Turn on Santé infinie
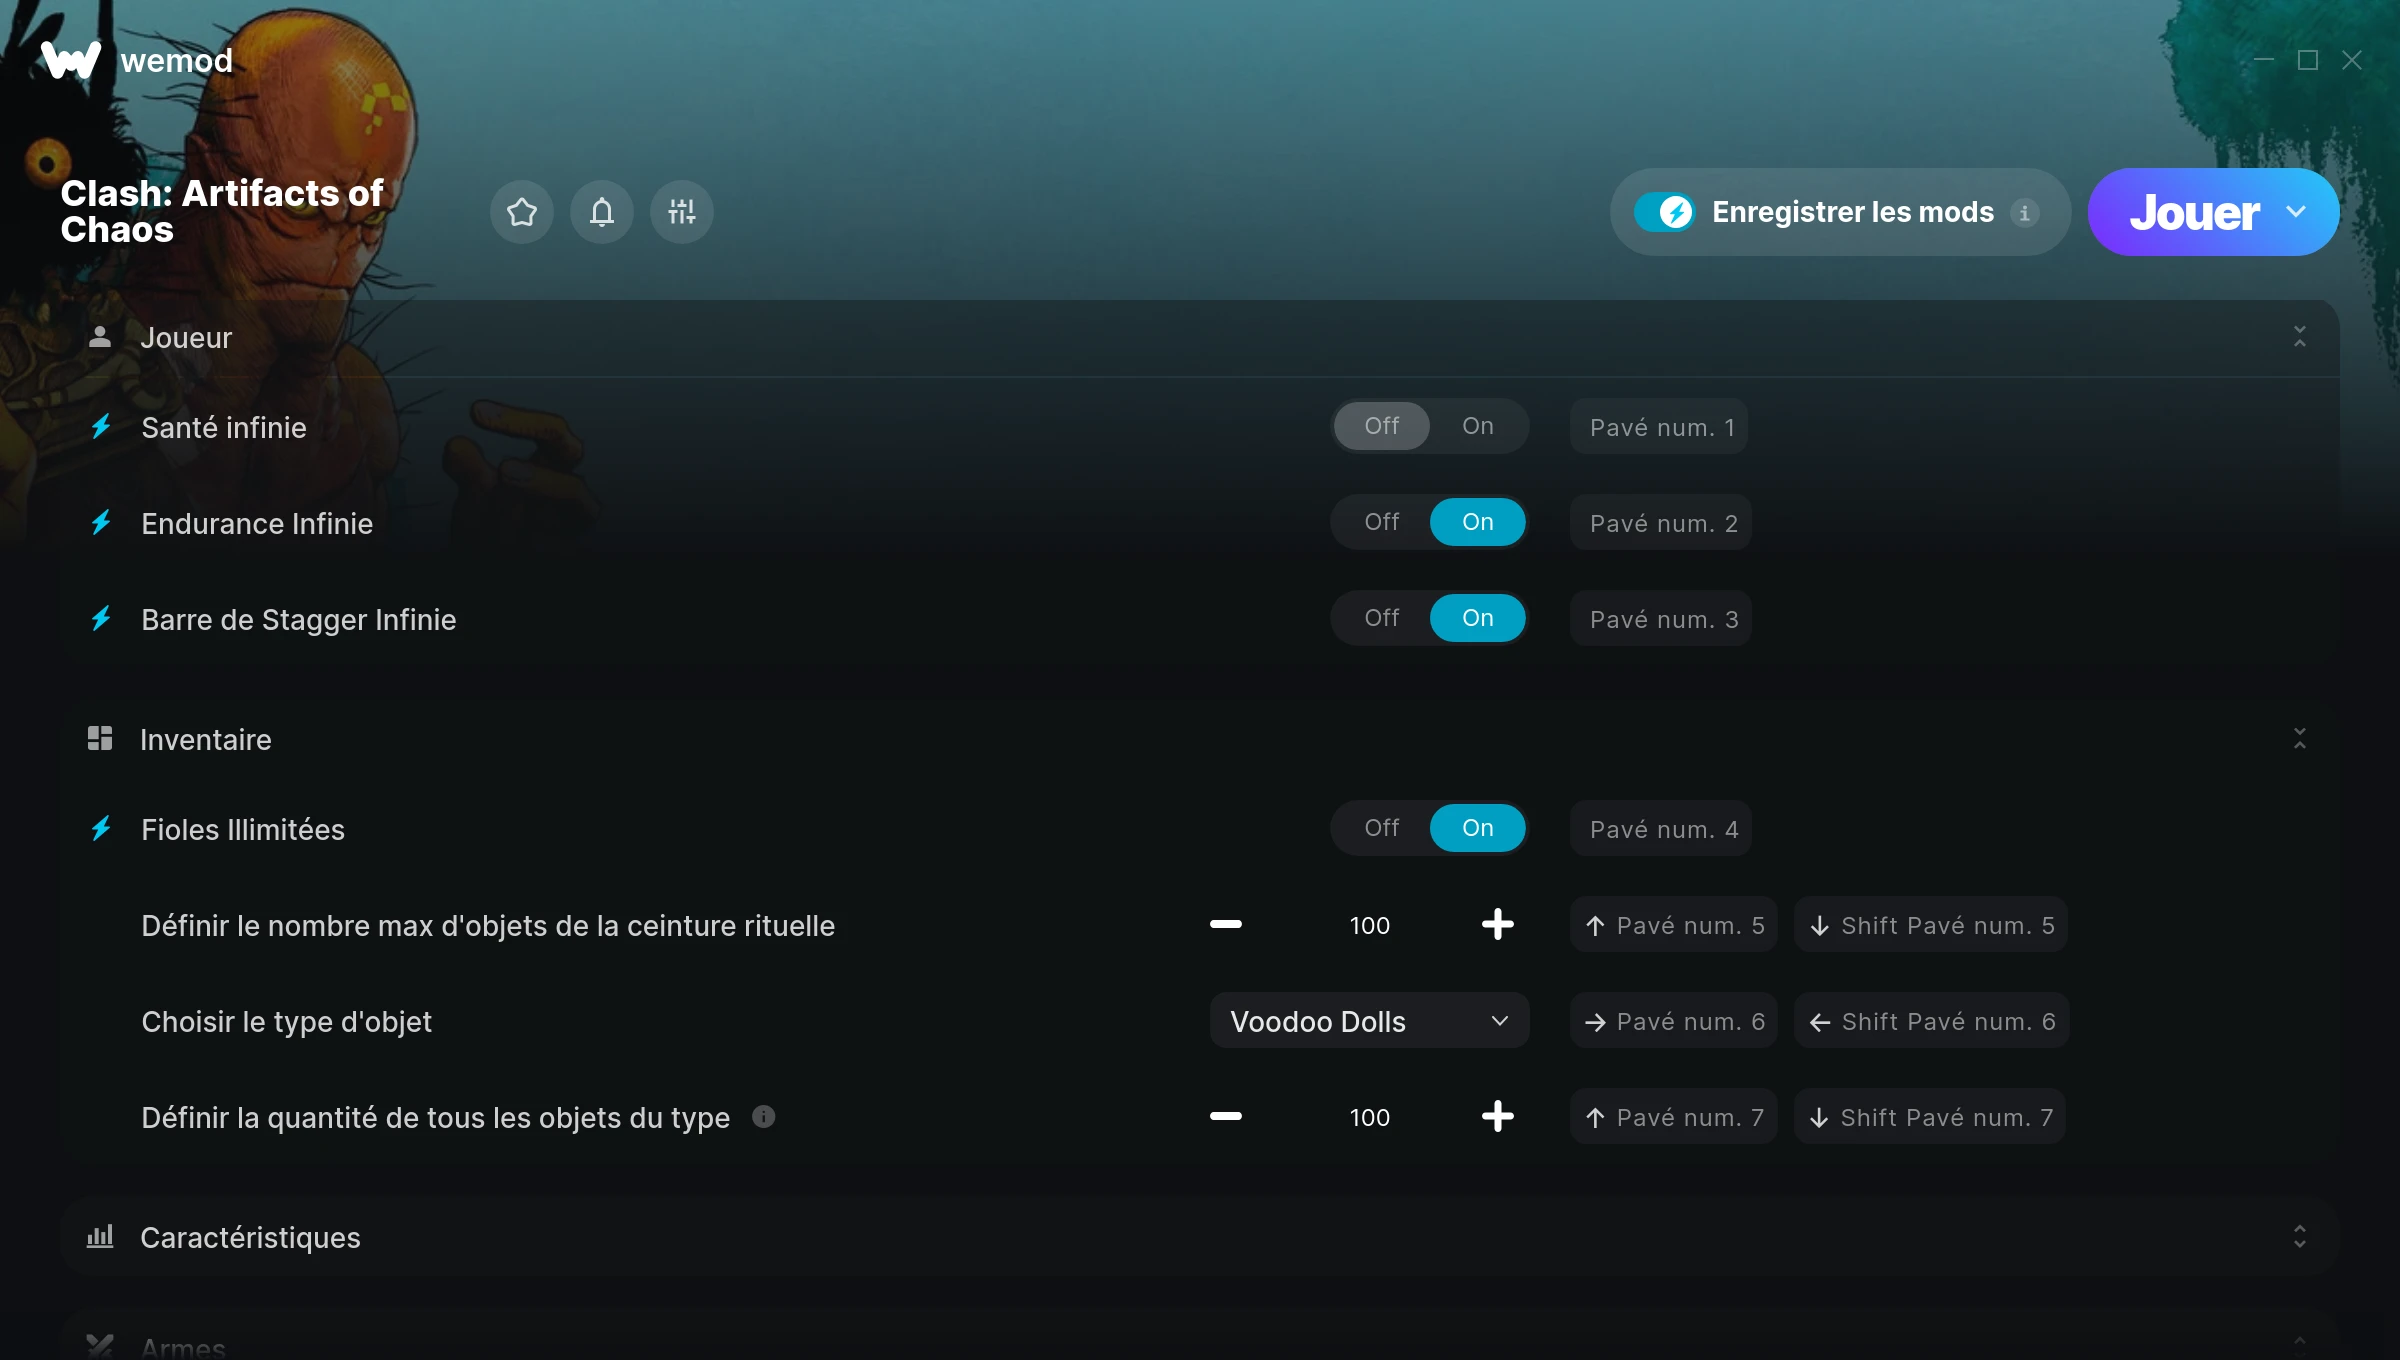The width and height of the screenshot is (2400, 1360). coord(1477,426)
